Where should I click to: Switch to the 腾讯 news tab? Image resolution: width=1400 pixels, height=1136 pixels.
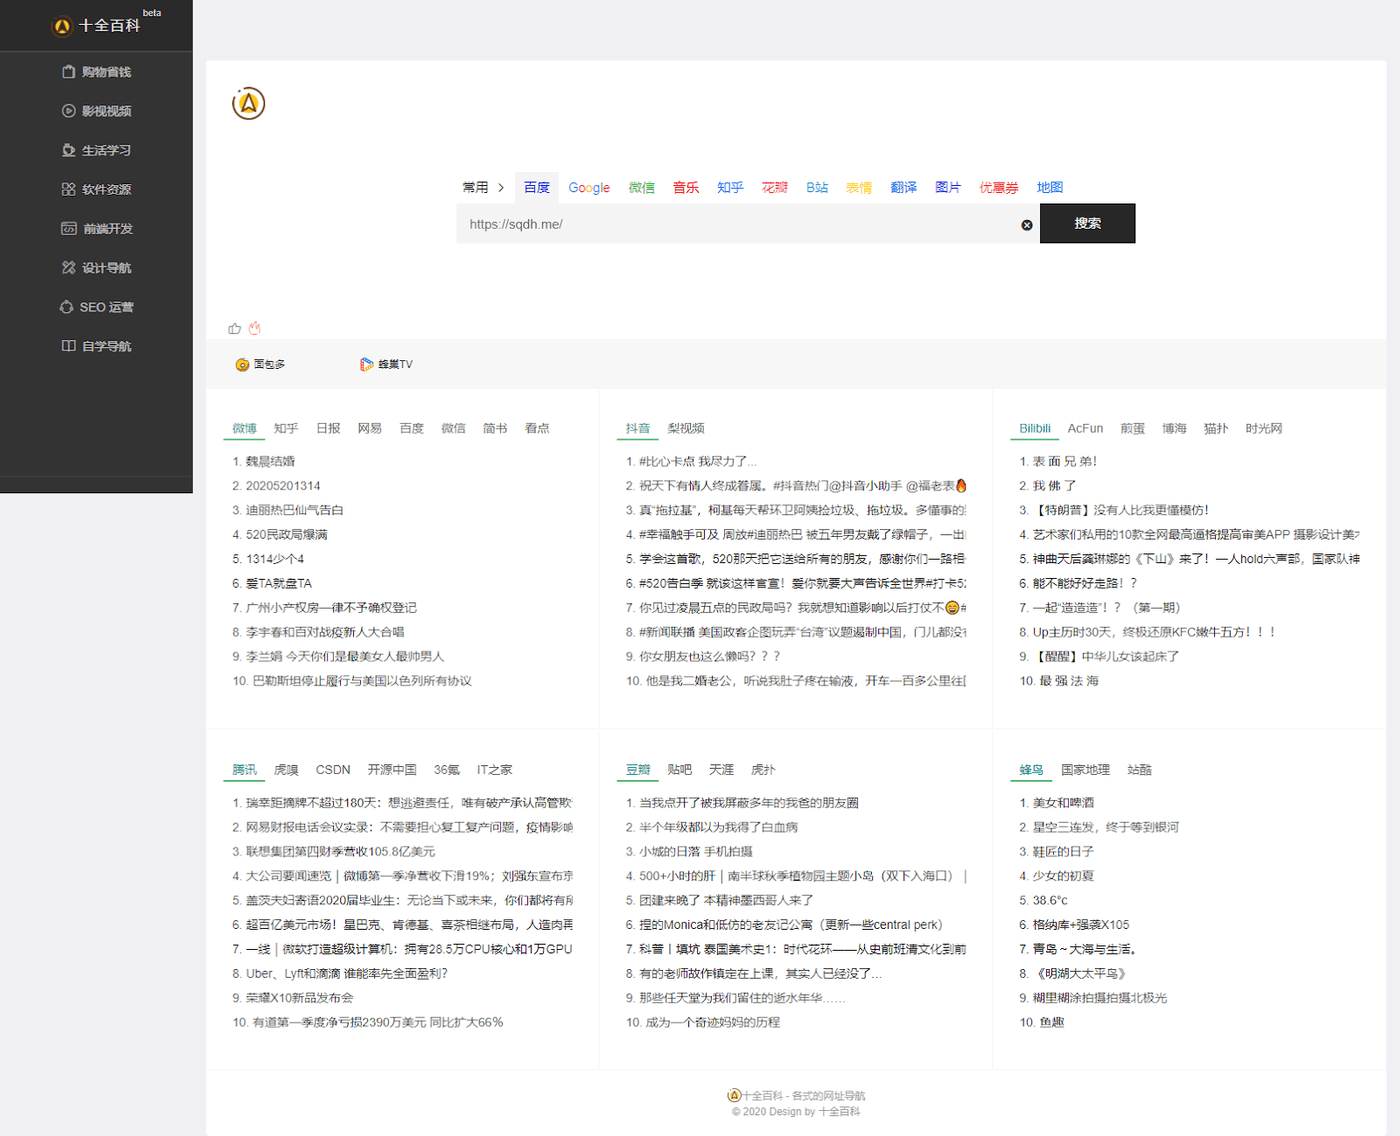tap(245, 770)
